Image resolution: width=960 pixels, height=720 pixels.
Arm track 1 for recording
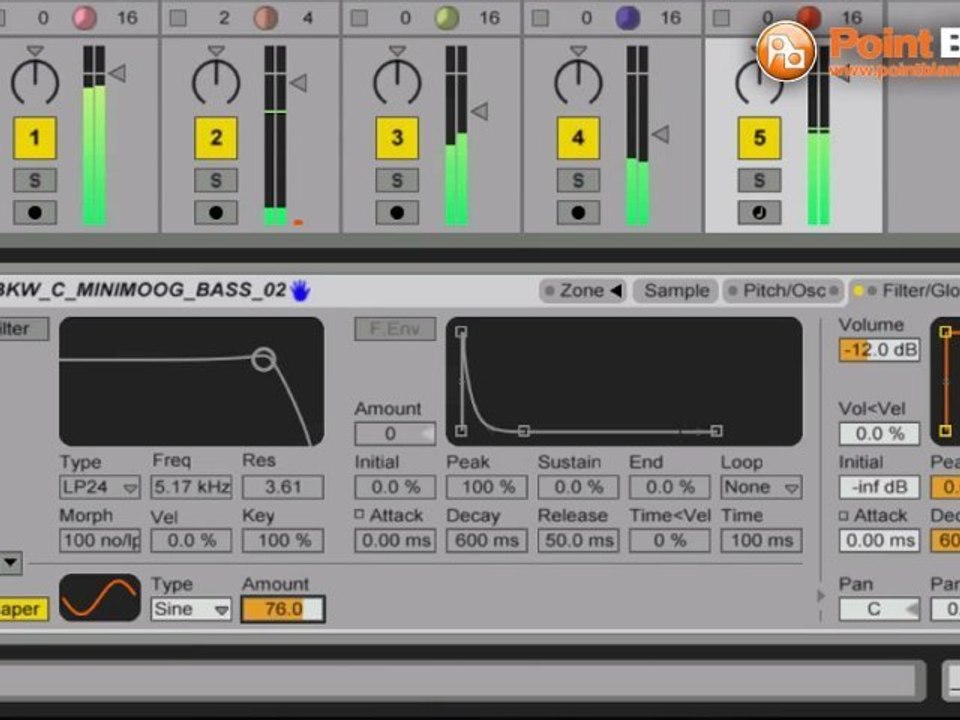point(35,212)
